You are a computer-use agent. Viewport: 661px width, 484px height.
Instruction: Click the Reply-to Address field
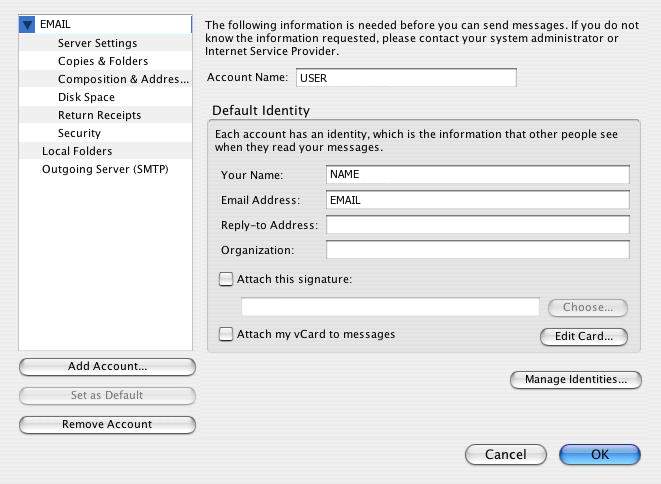pyautogui.click(x=478, y=225)
